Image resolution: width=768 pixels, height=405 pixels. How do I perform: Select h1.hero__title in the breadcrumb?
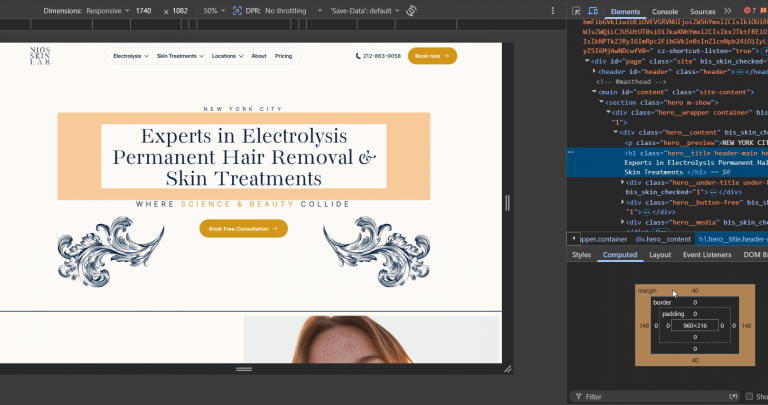click(x=732, y=239)
